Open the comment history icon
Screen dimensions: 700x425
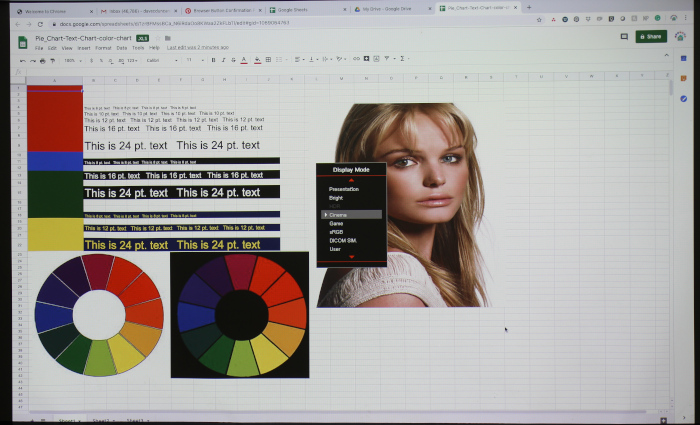click(x=624, y=37)
